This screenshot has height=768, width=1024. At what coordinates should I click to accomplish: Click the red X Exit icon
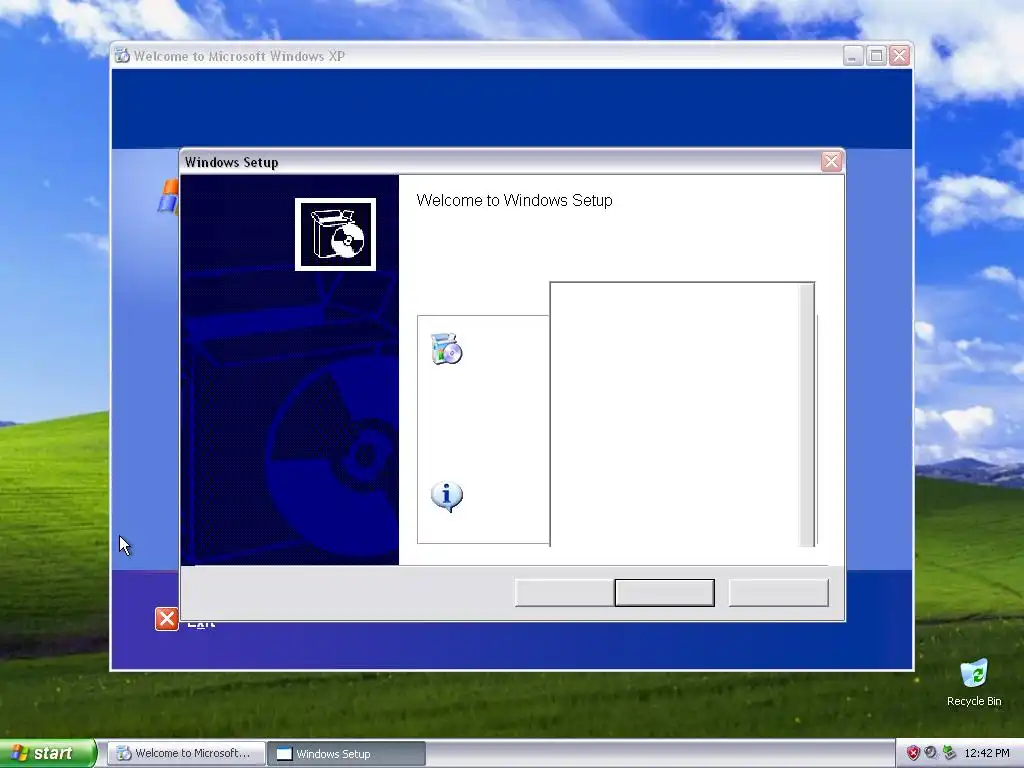pos(167,618)
